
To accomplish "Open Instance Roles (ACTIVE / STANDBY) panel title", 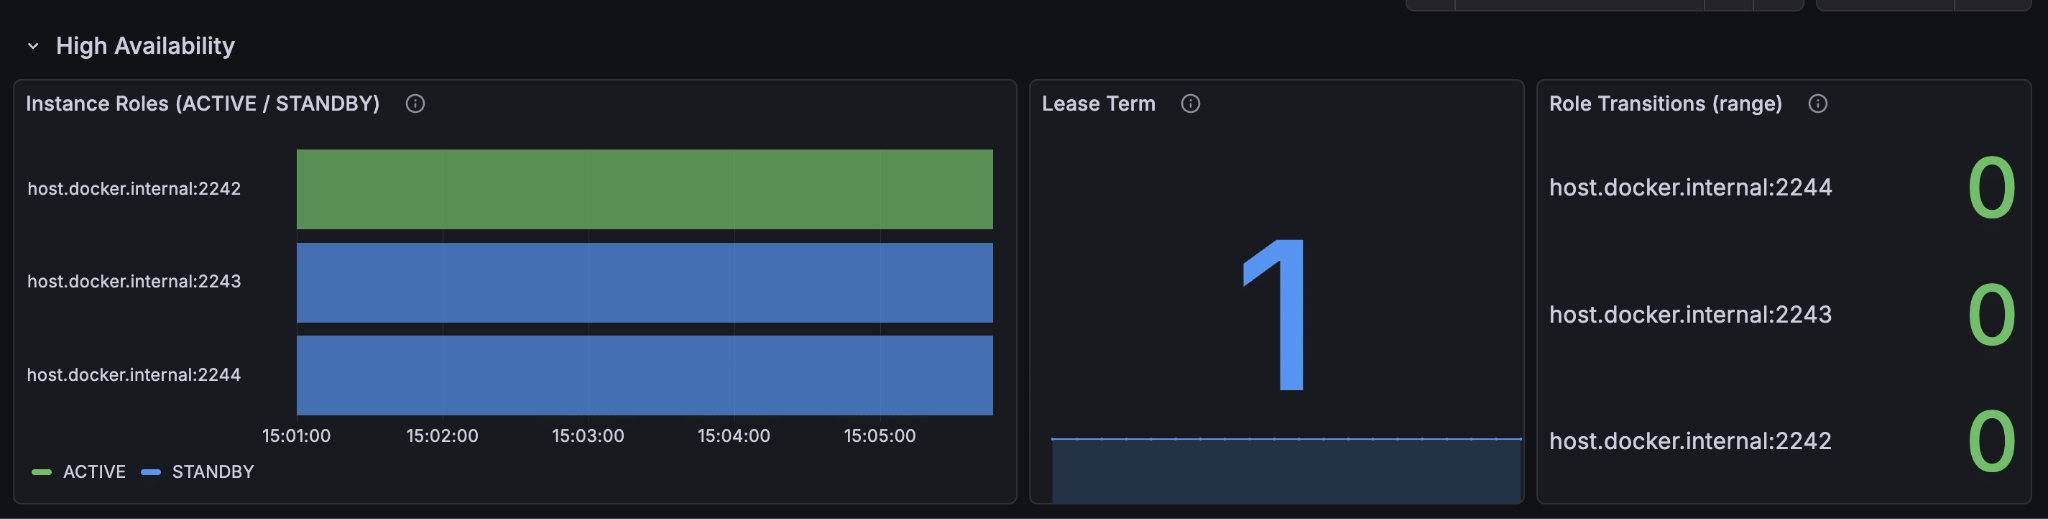I will tap(203, 104).
